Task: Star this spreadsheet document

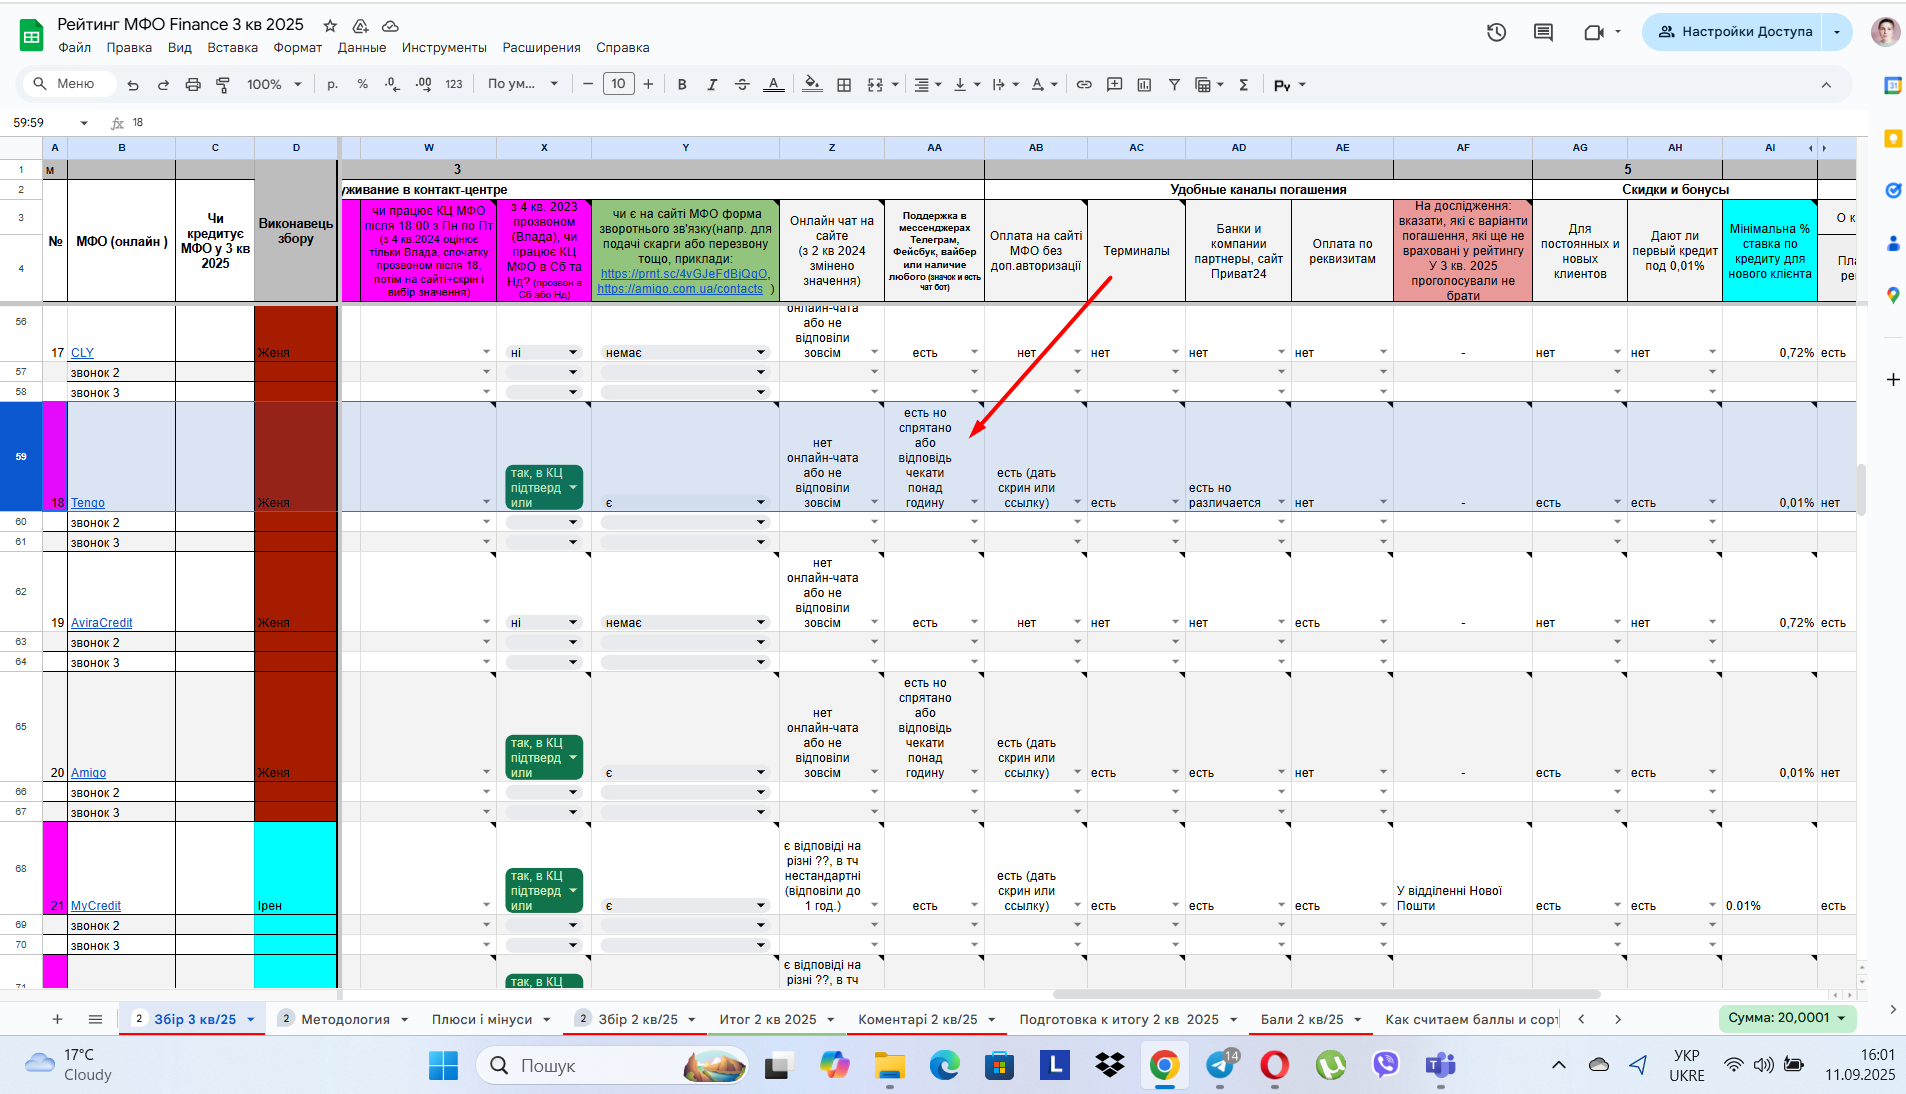Action: point(330,25)
